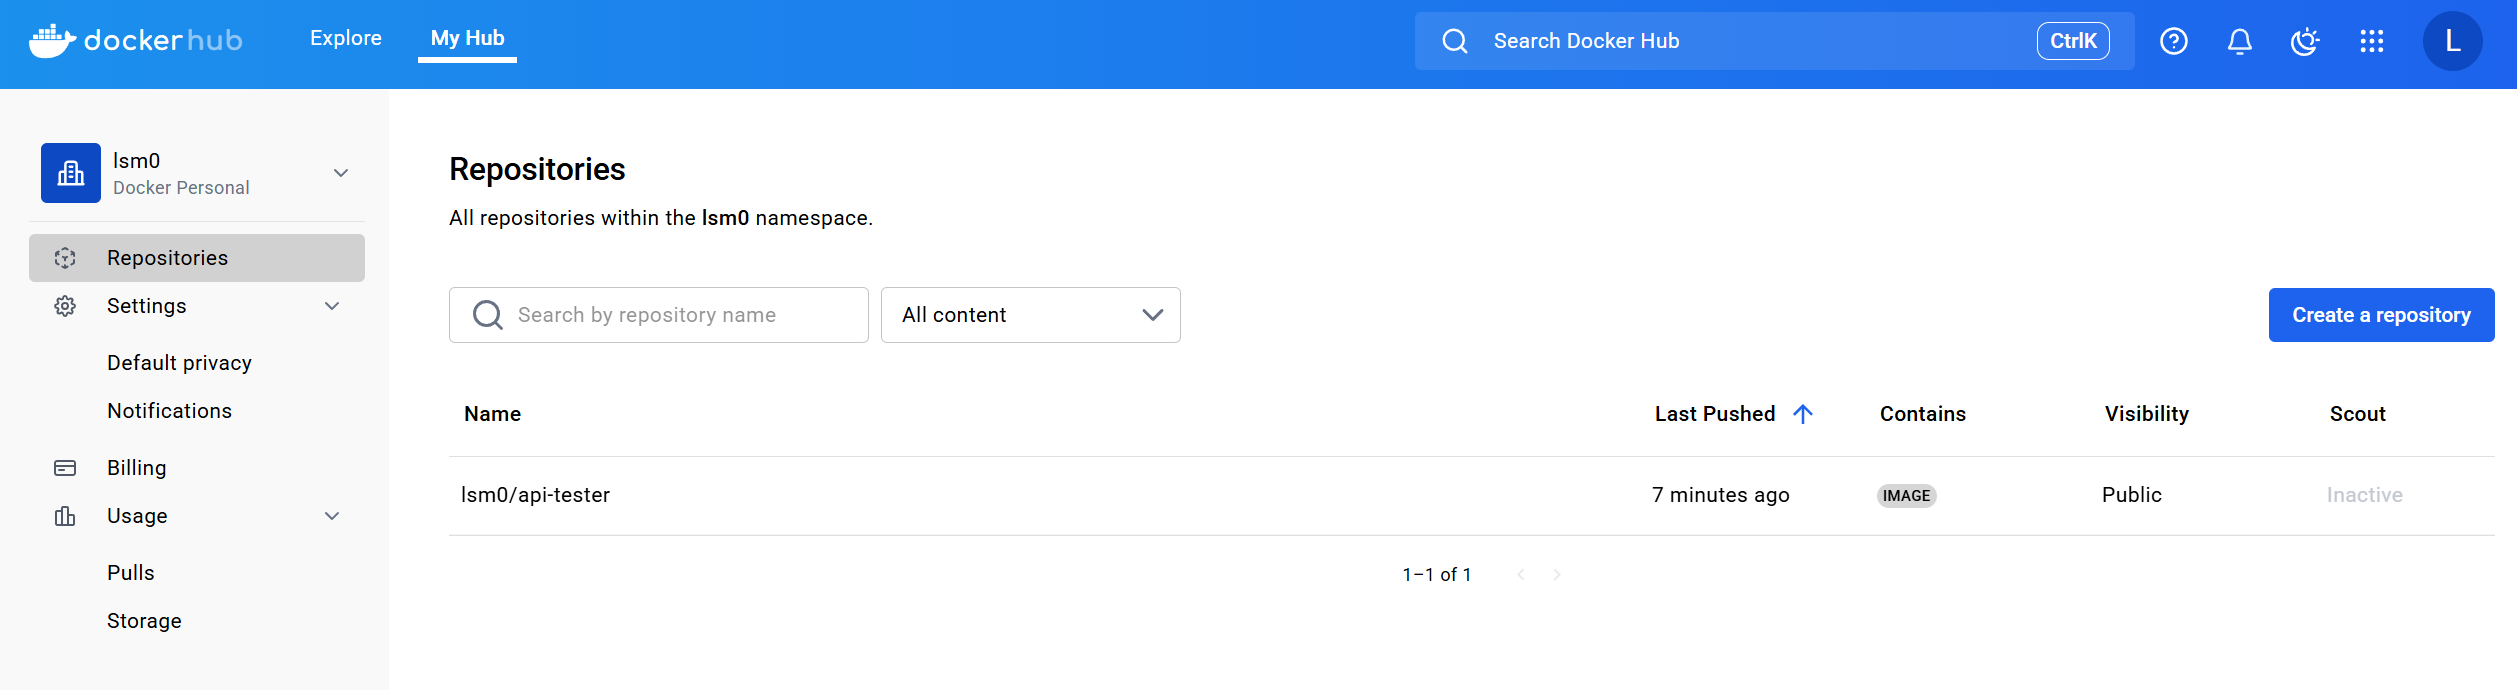Click the '7 minutes ago' cell
This screenshot has height=690, width=2517.
[1720, 495]
